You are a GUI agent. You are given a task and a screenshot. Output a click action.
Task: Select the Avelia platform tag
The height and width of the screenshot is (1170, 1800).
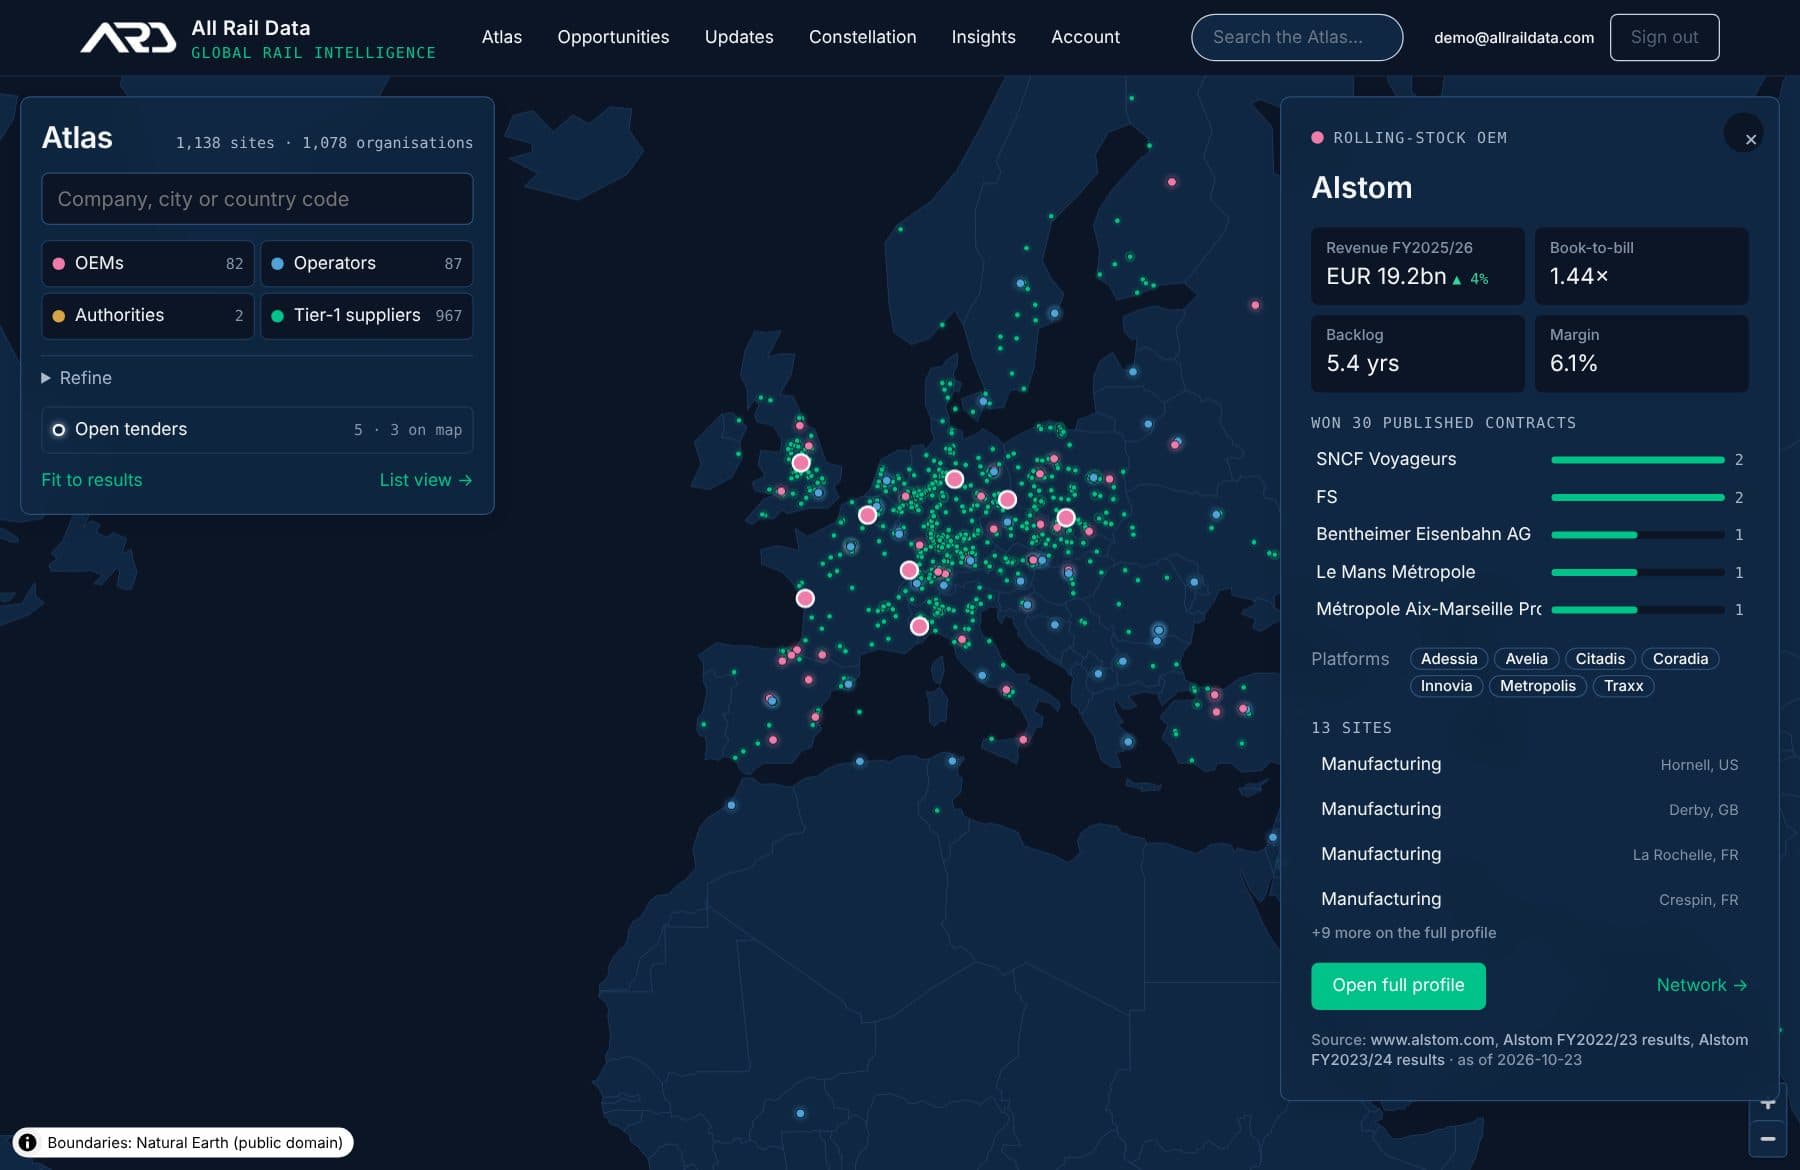[1526, 659]
